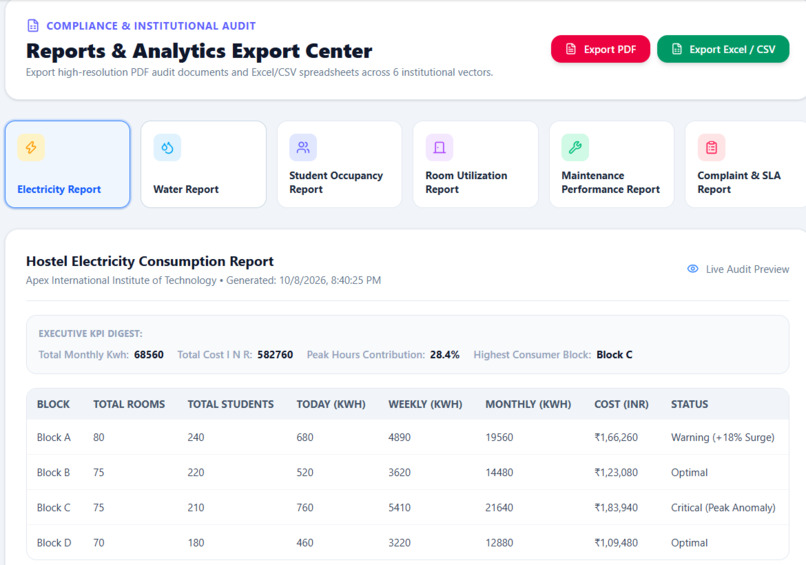Click the Block A row label
This screenshot has height=565, width=806.
[53, 438]
